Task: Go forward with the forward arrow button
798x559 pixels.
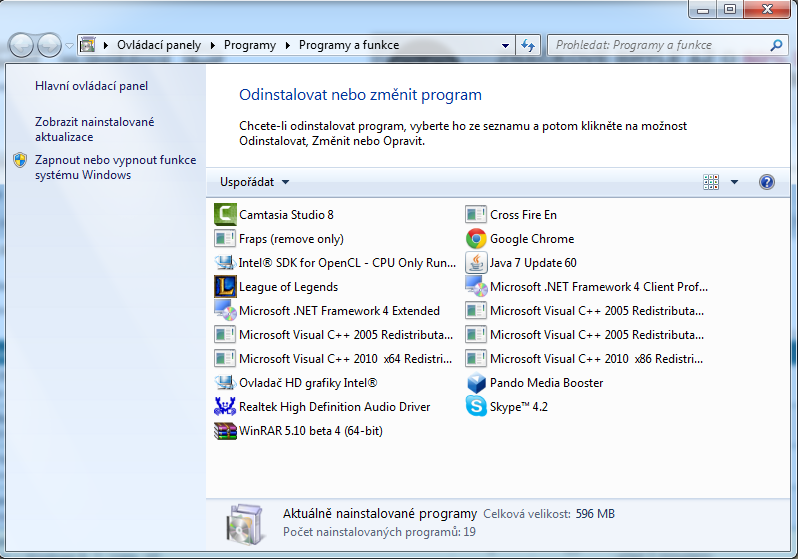Action: click(x=49, y=45)
